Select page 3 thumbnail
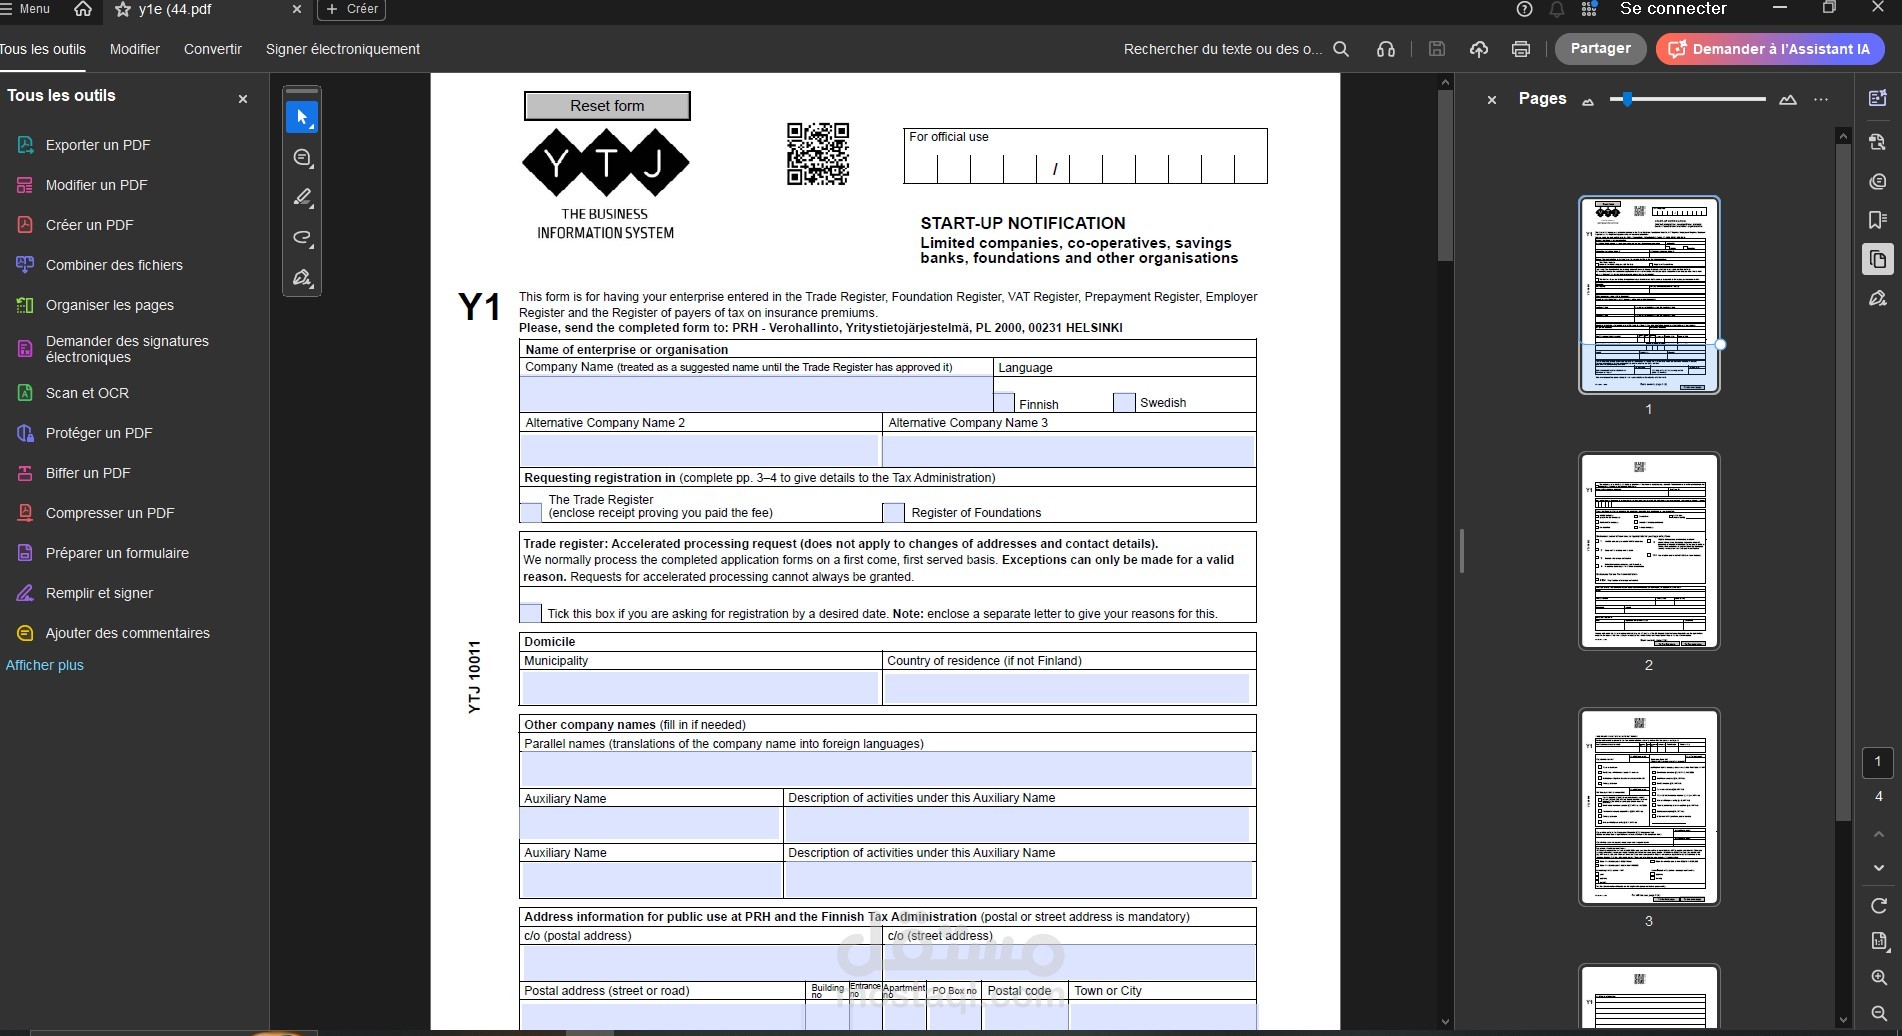Viewport: 1902px width, 1036px height. click(1649, 807)
